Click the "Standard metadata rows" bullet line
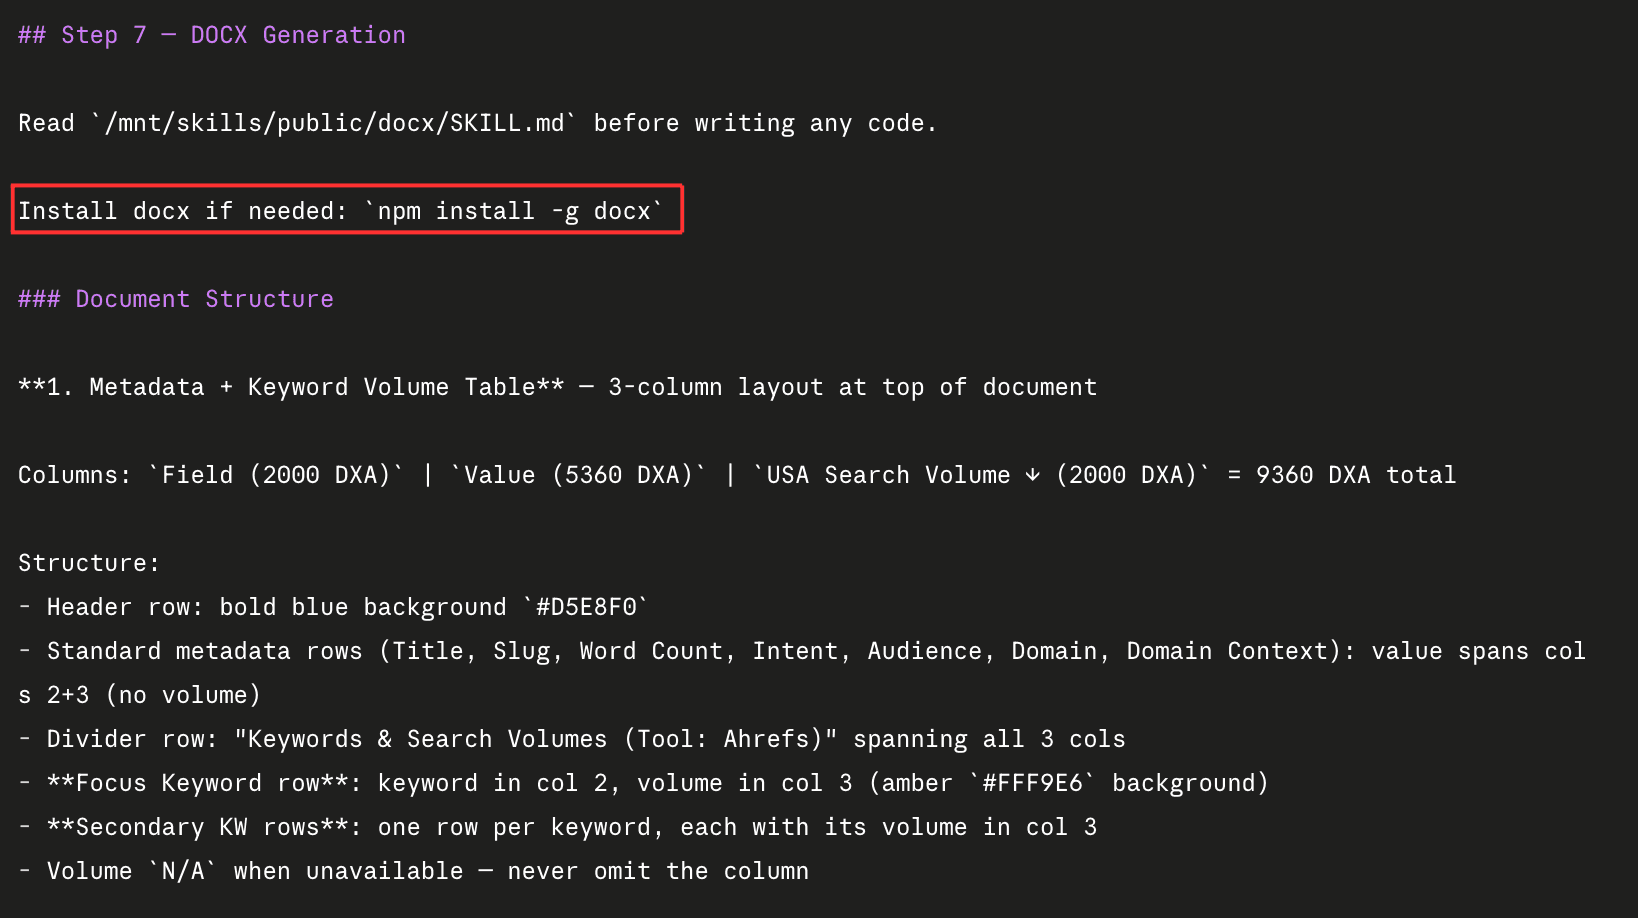This screenshot has height=918, width=1638. pos(802,673)
